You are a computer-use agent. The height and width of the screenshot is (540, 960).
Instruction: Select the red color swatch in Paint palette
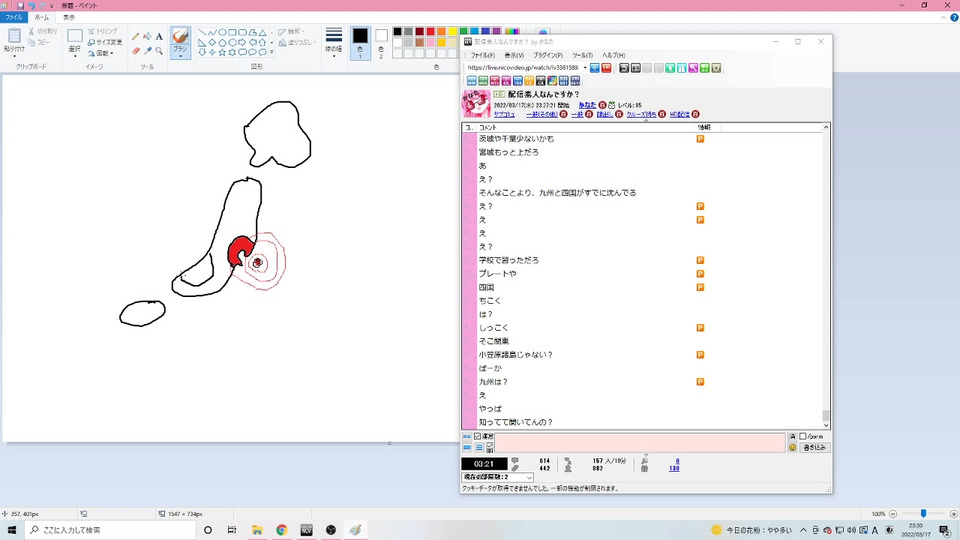430,31
